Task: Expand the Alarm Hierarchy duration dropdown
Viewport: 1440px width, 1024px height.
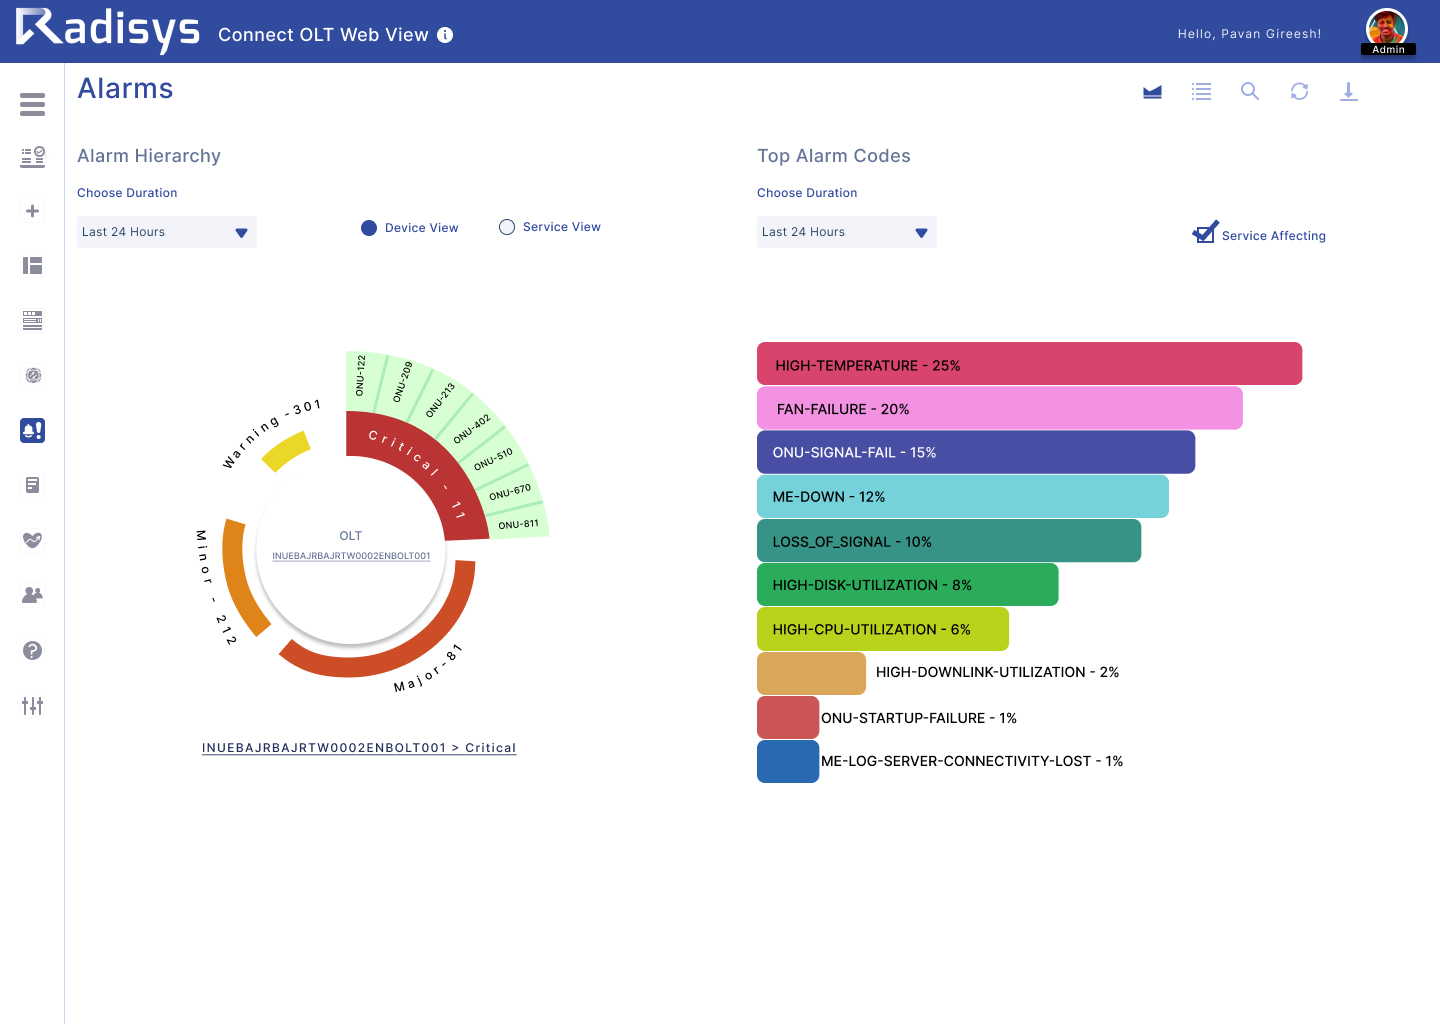Action: tap(166, 232)
